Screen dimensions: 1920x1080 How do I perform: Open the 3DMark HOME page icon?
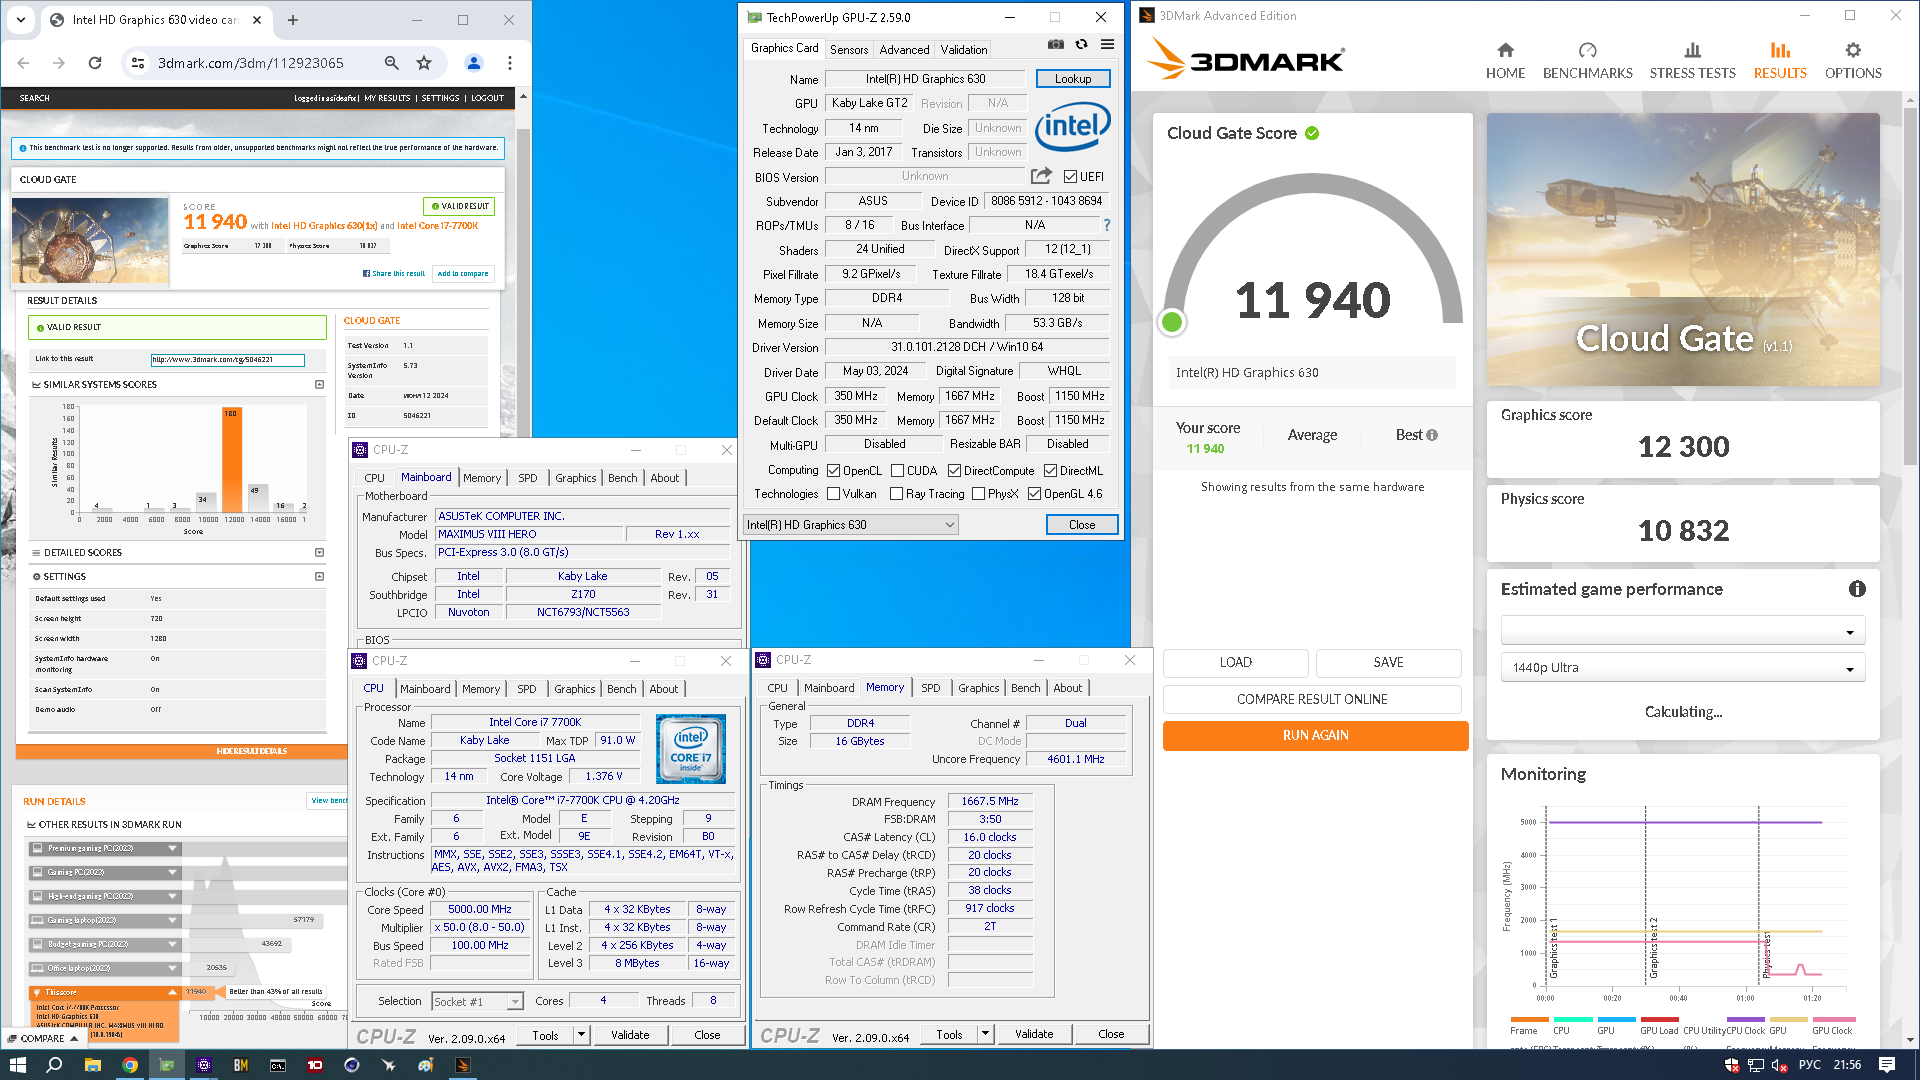coord(1505,50)
